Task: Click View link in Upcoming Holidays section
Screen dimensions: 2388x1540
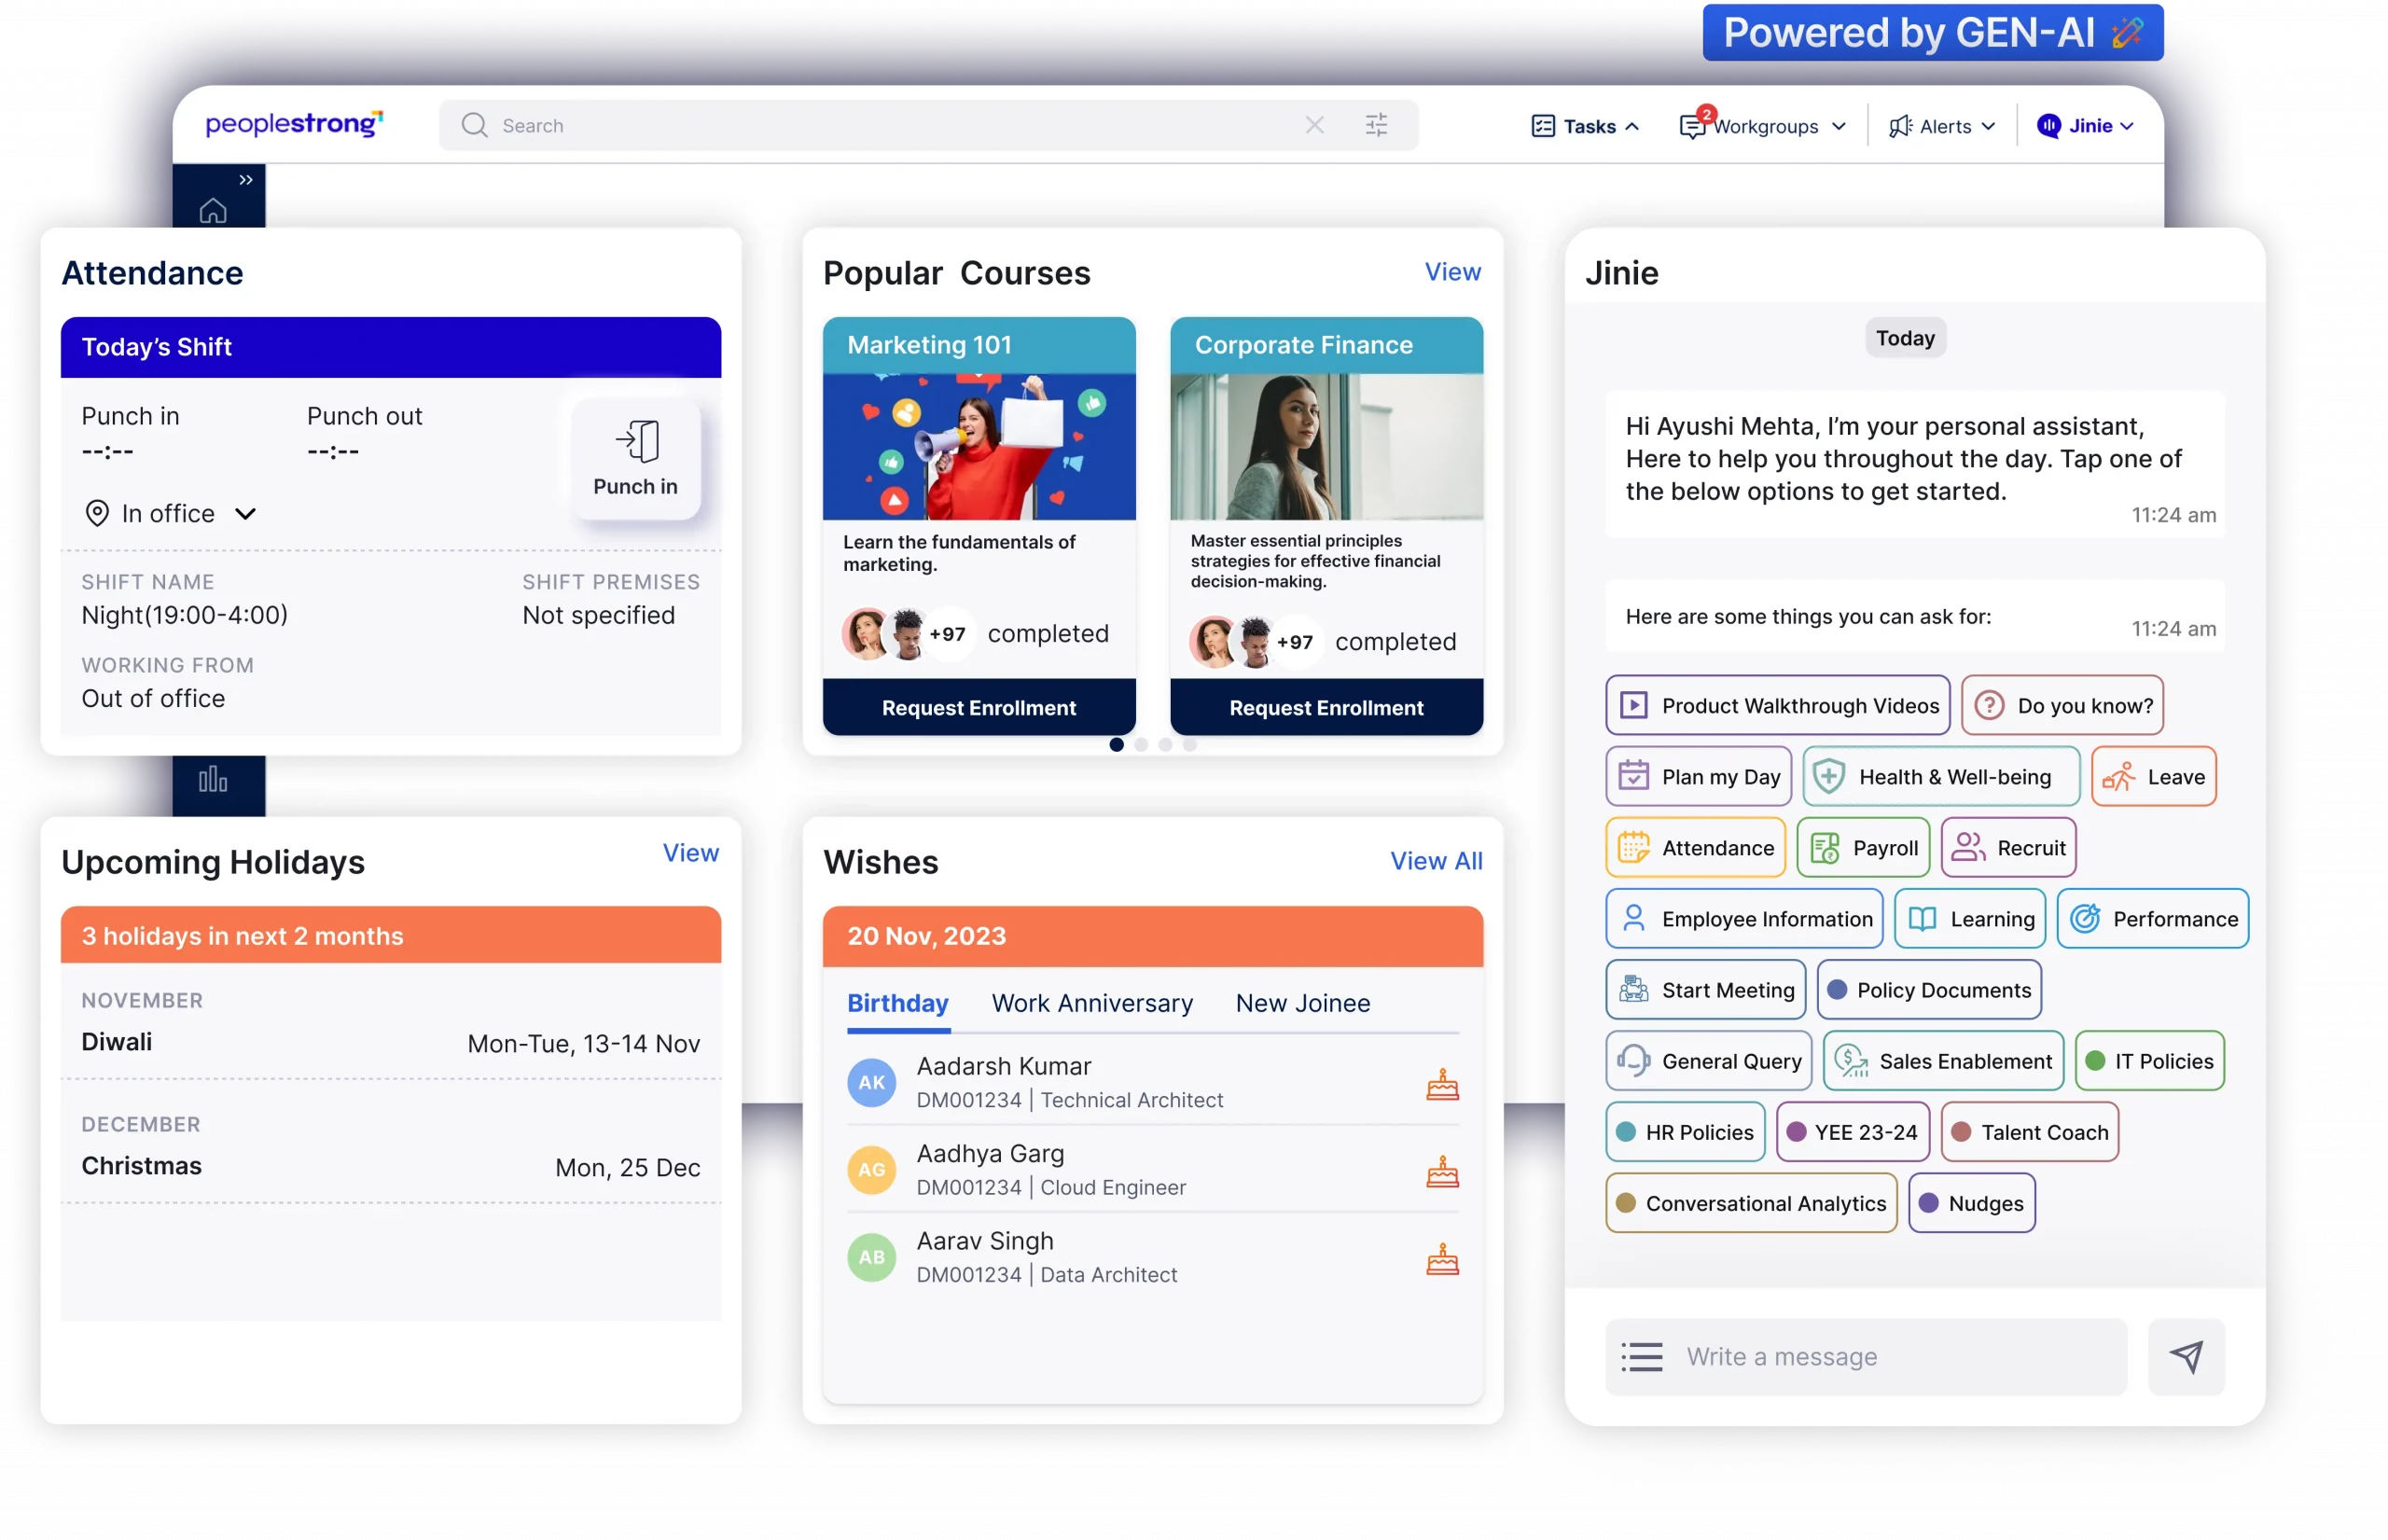Action: [x=687, y=851]
